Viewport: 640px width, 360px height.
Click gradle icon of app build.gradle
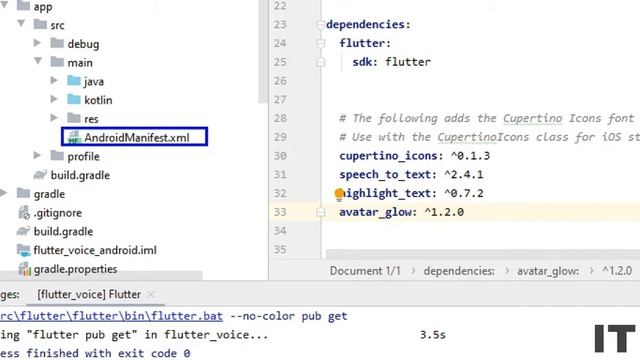pos(40,175)
